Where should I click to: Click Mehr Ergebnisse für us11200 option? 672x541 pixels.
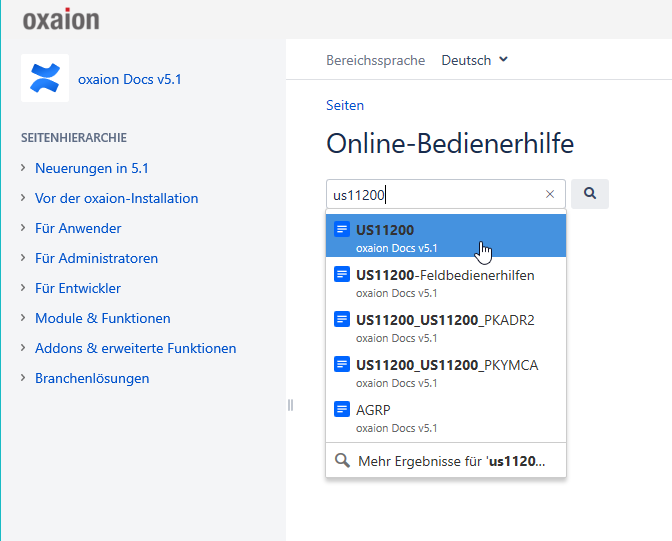[446, 461]
